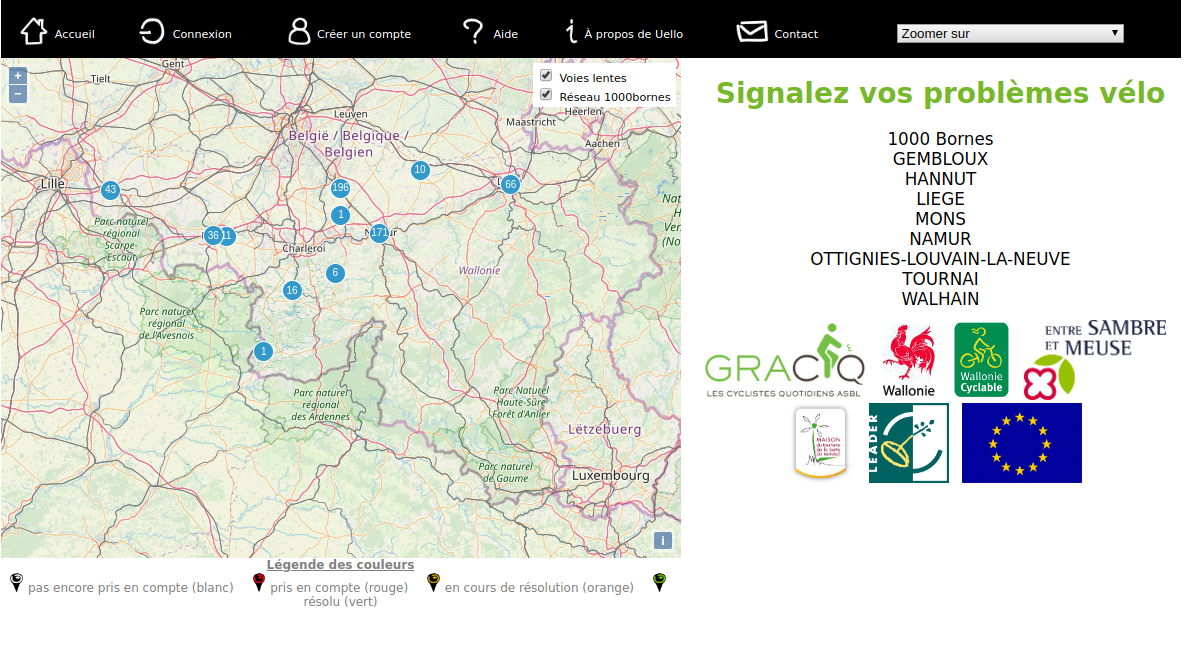Open the GRACQ logo
1186x660 pixels.
[784, 361]
